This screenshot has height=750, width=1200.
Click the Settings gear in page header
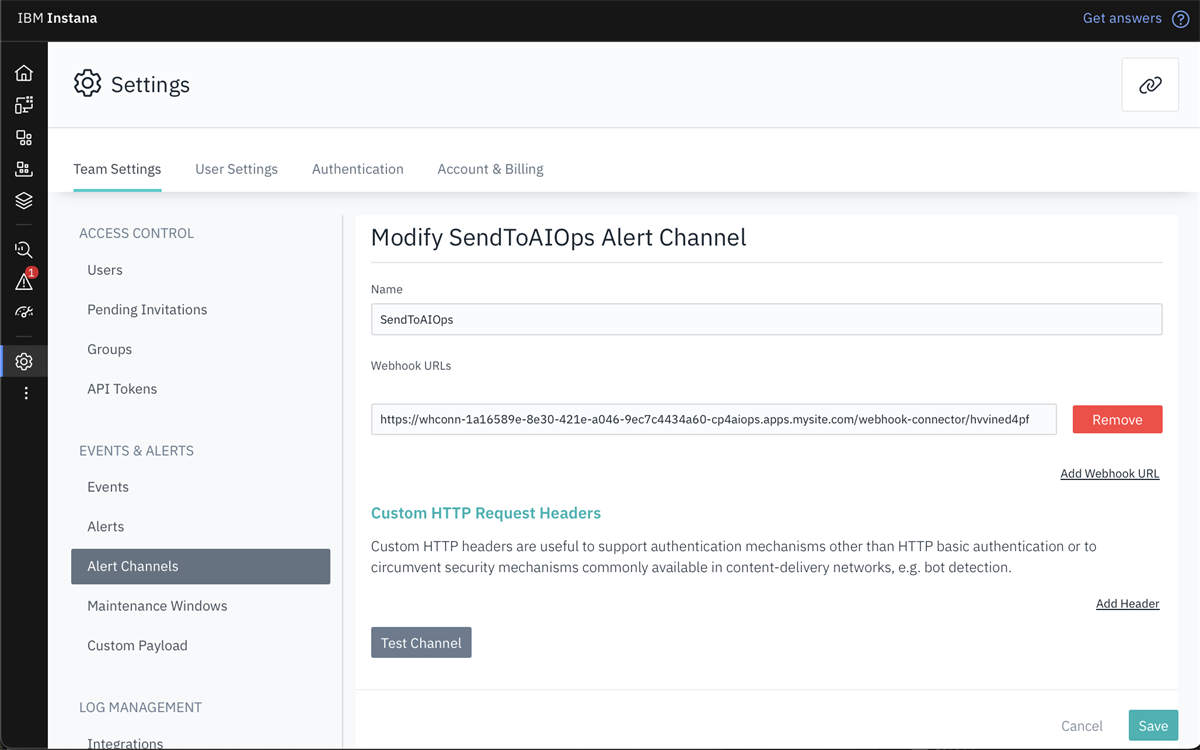coord(88,84)
